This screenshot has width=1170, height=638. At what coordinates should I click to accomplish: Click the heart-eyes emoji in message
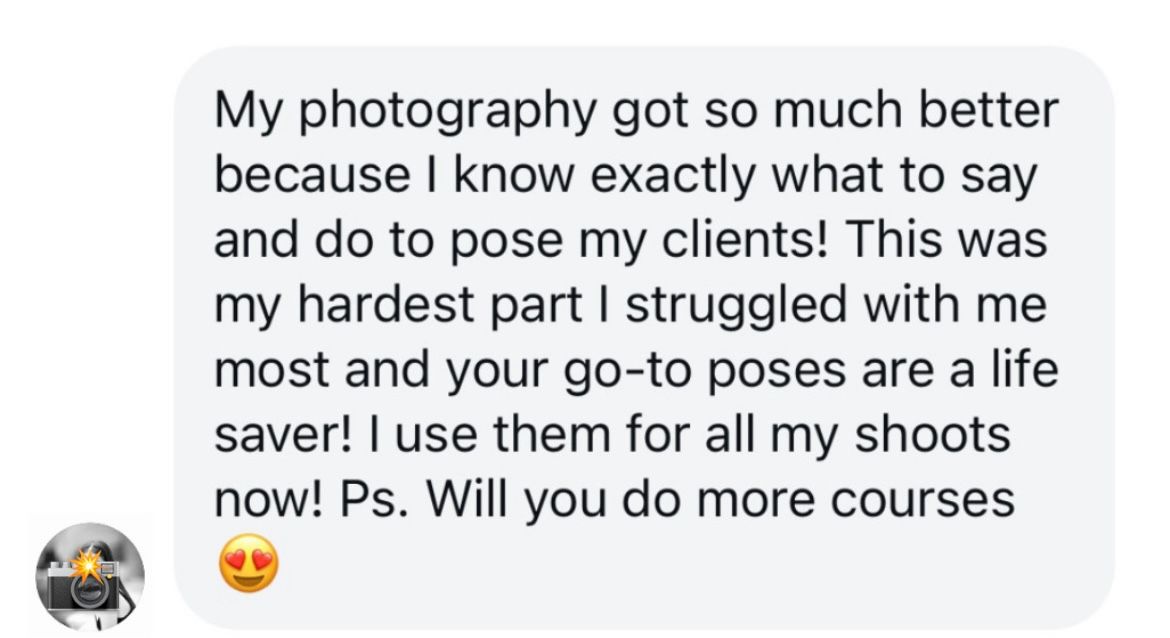[x=247, y=565]
